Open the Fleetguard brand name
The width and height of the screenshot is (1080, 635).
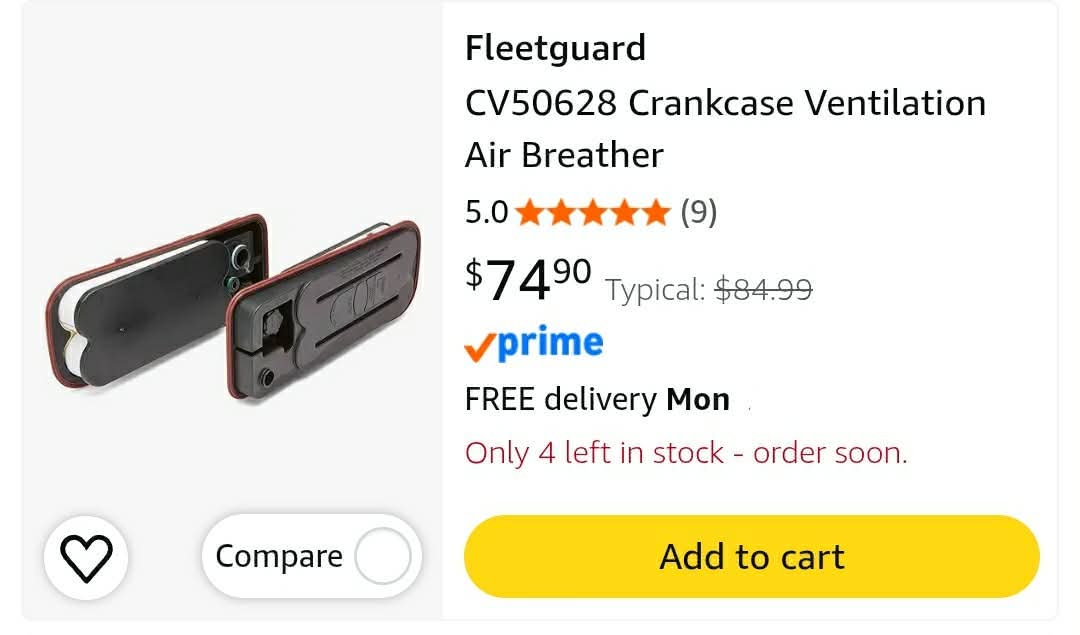click(555, 48)
